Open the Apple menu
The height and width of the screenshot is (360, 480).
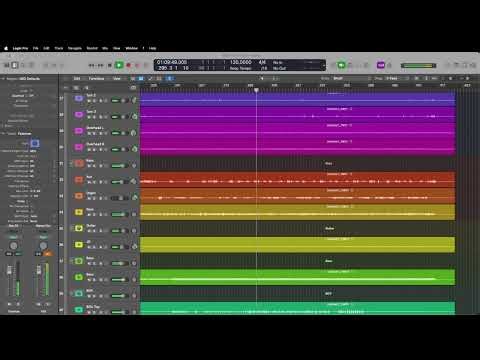click(6, 48)
